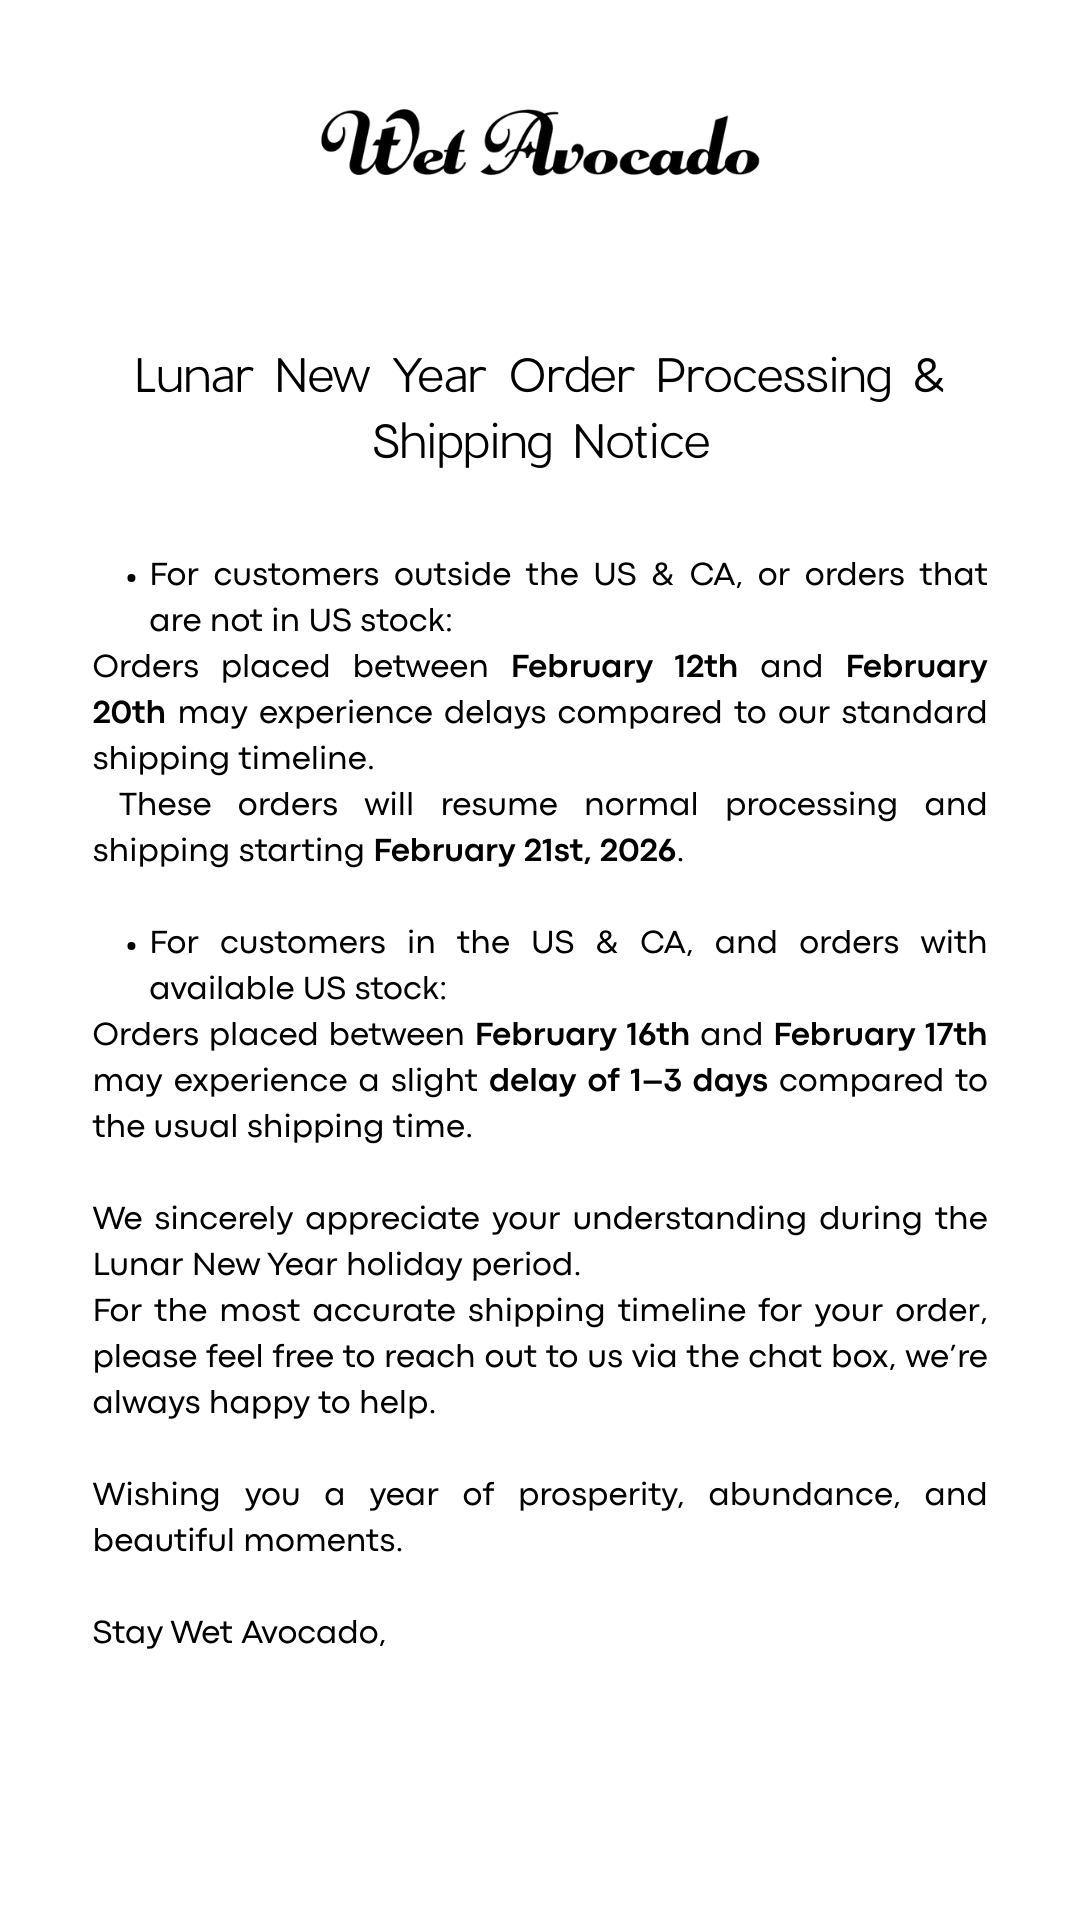
Task: Click the bold "February 16th" date
Action: [x=582, y=1034]
